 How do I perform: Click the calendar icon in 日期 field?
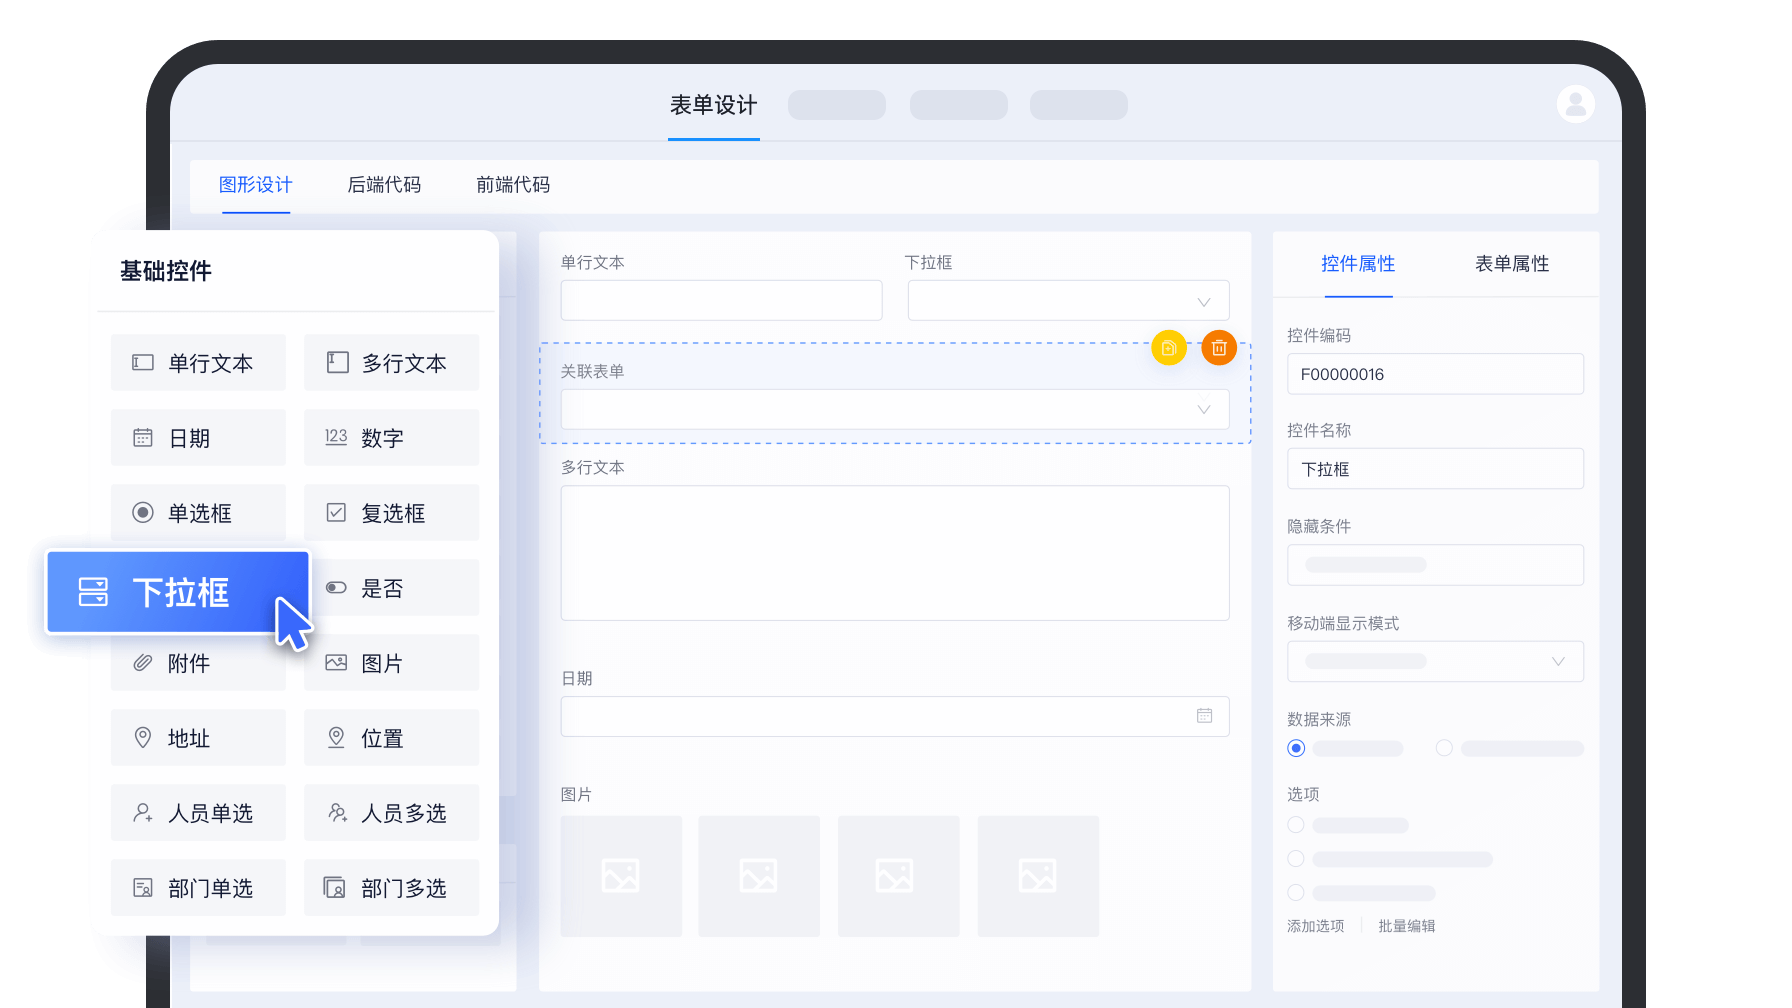pos(1204,716)
